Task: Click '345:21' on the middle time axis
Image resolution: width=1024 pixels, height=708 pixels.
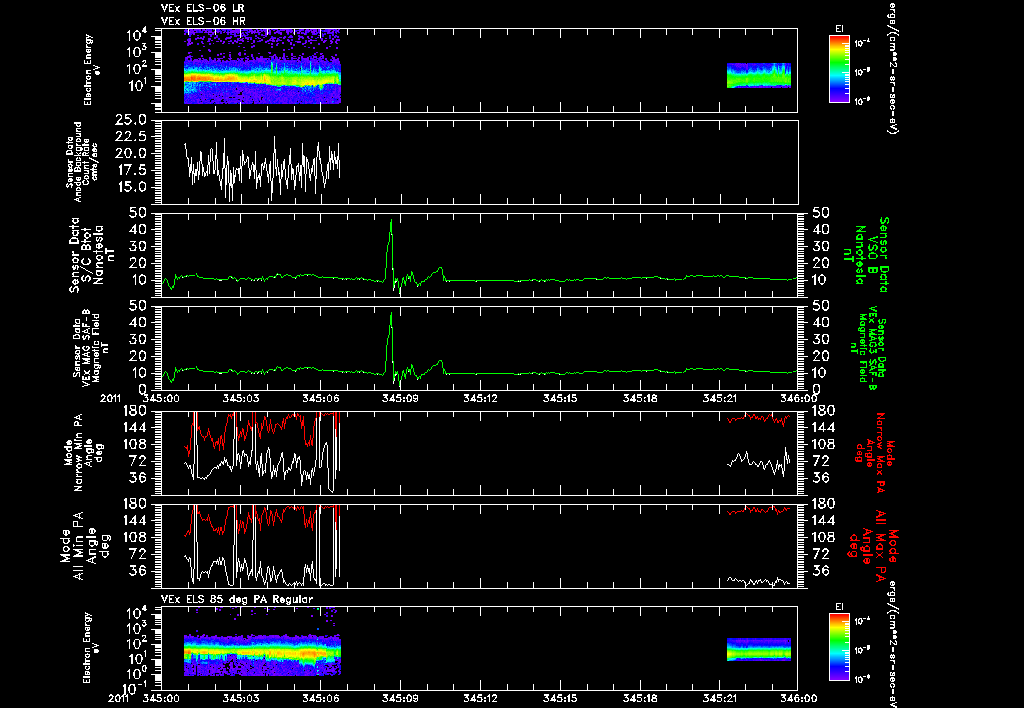Action: pos(720,397)
